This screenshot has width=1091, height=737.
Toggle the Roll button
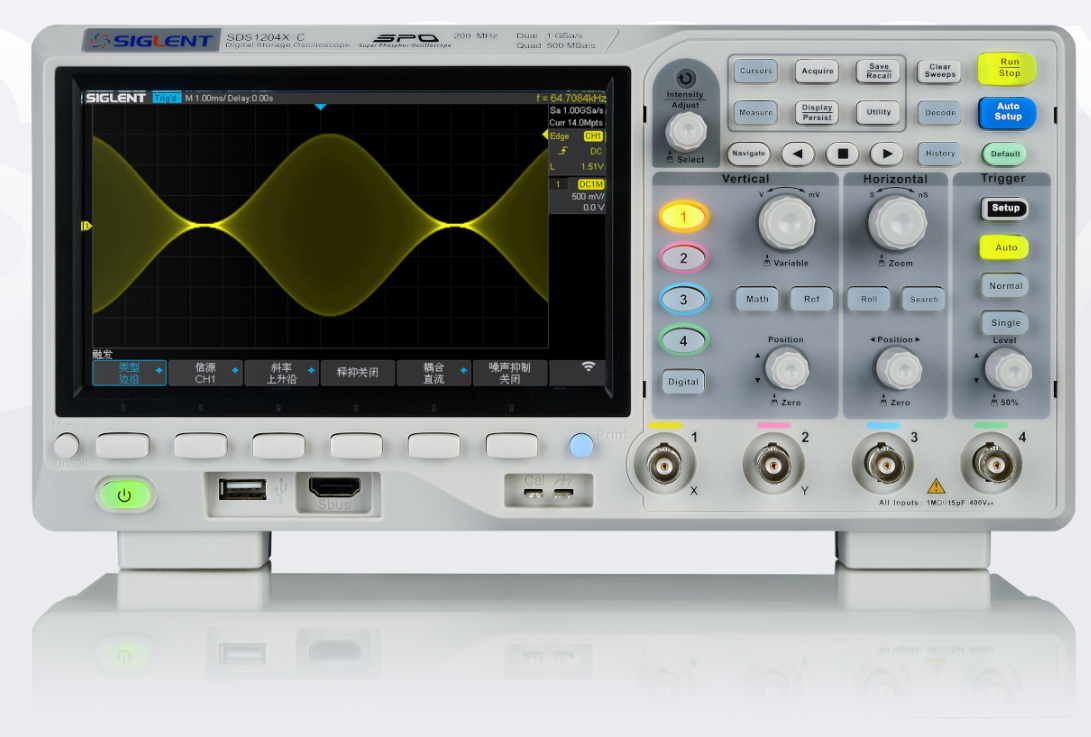[x=869, y=299]
